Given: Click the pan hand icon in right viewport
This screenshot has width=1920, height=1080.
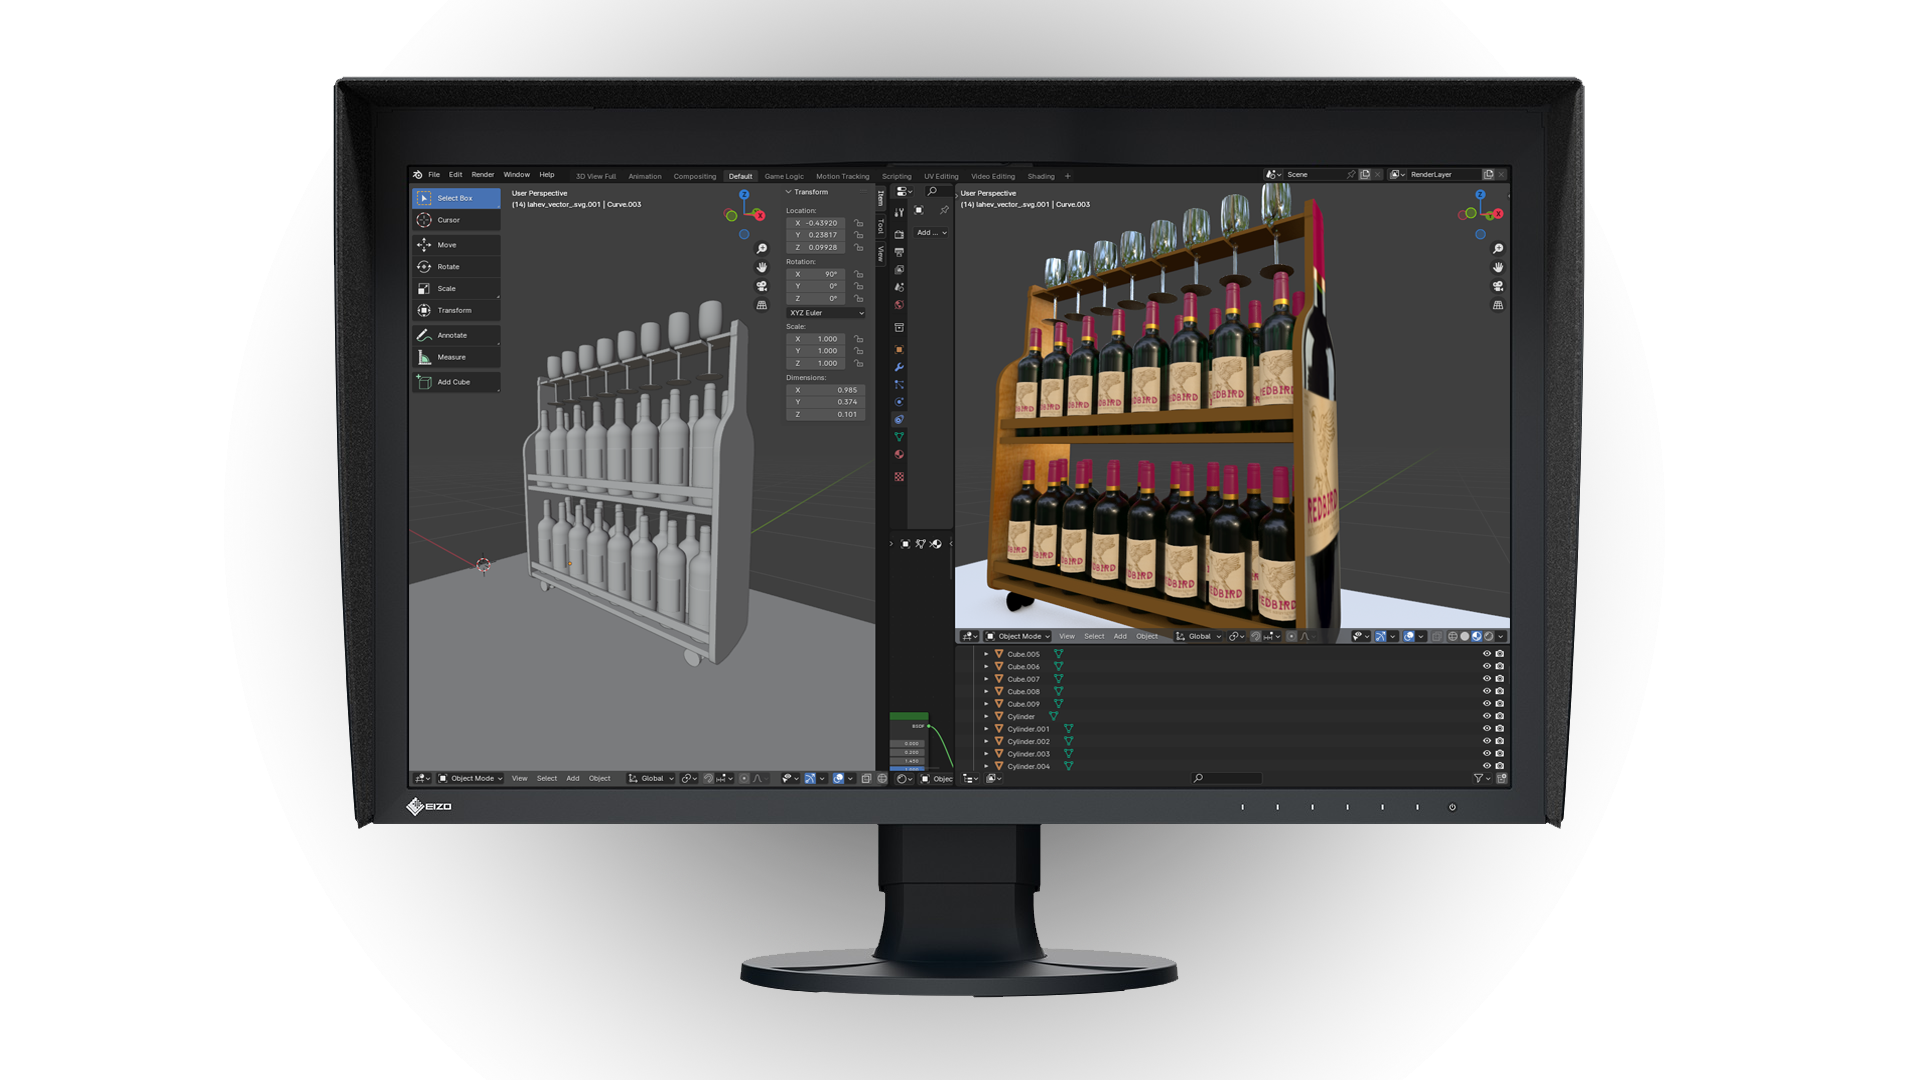Looking at the screenshot, I should pyautogui.click(x=1498, y=267).
